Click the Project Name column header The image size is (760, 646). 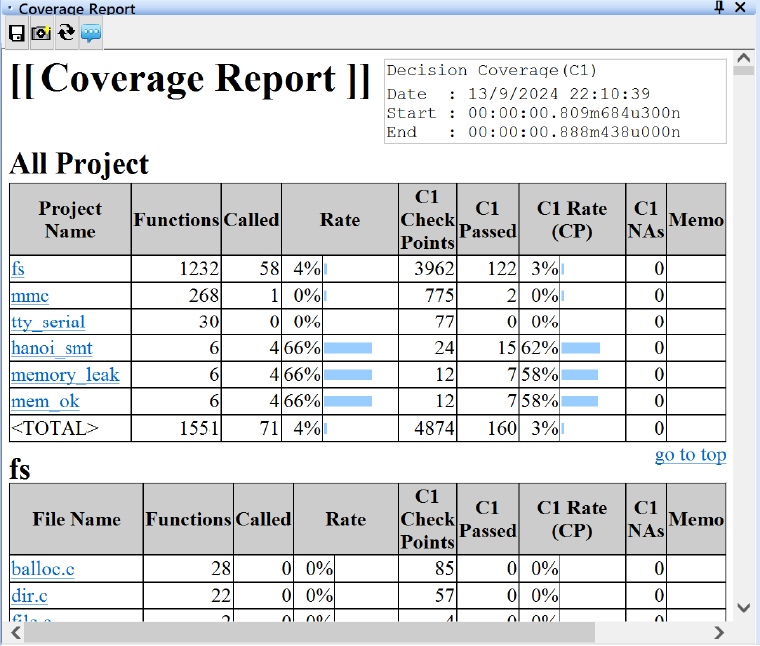[x=70, y=220]
